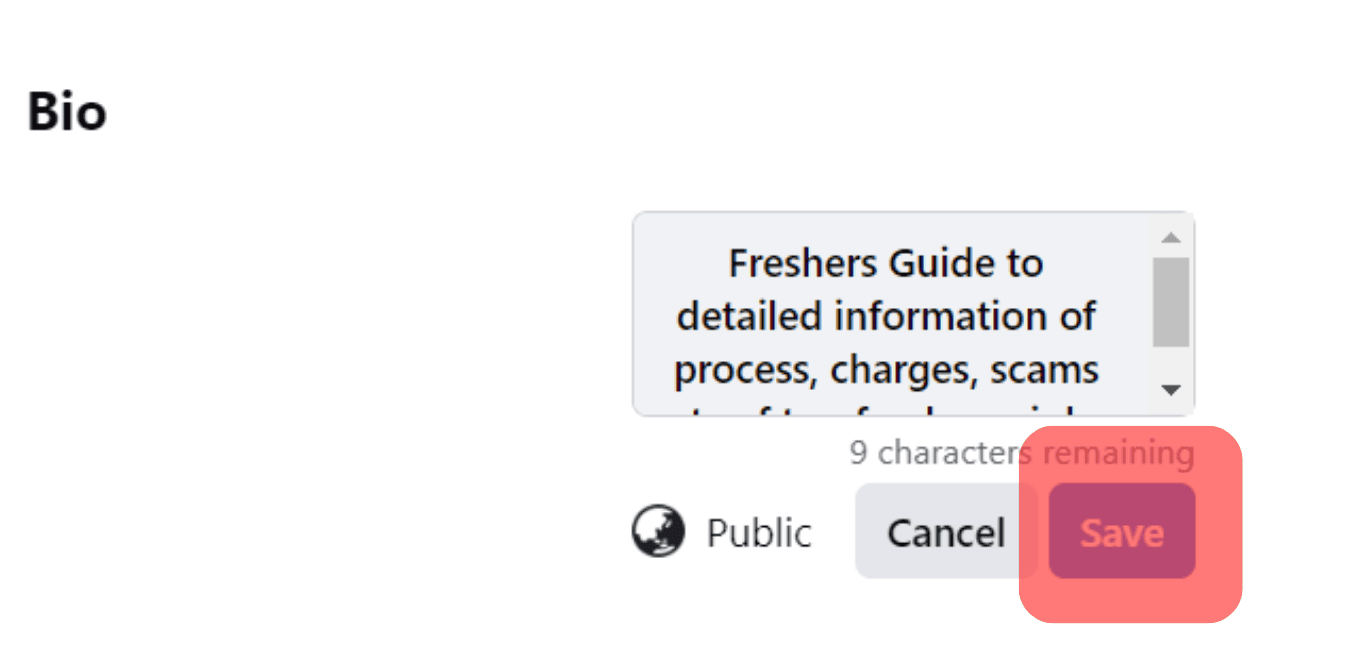Place cursor on 'detailed information of' line
Viewport: 1366px width, 645px height.
pos(886,317)
